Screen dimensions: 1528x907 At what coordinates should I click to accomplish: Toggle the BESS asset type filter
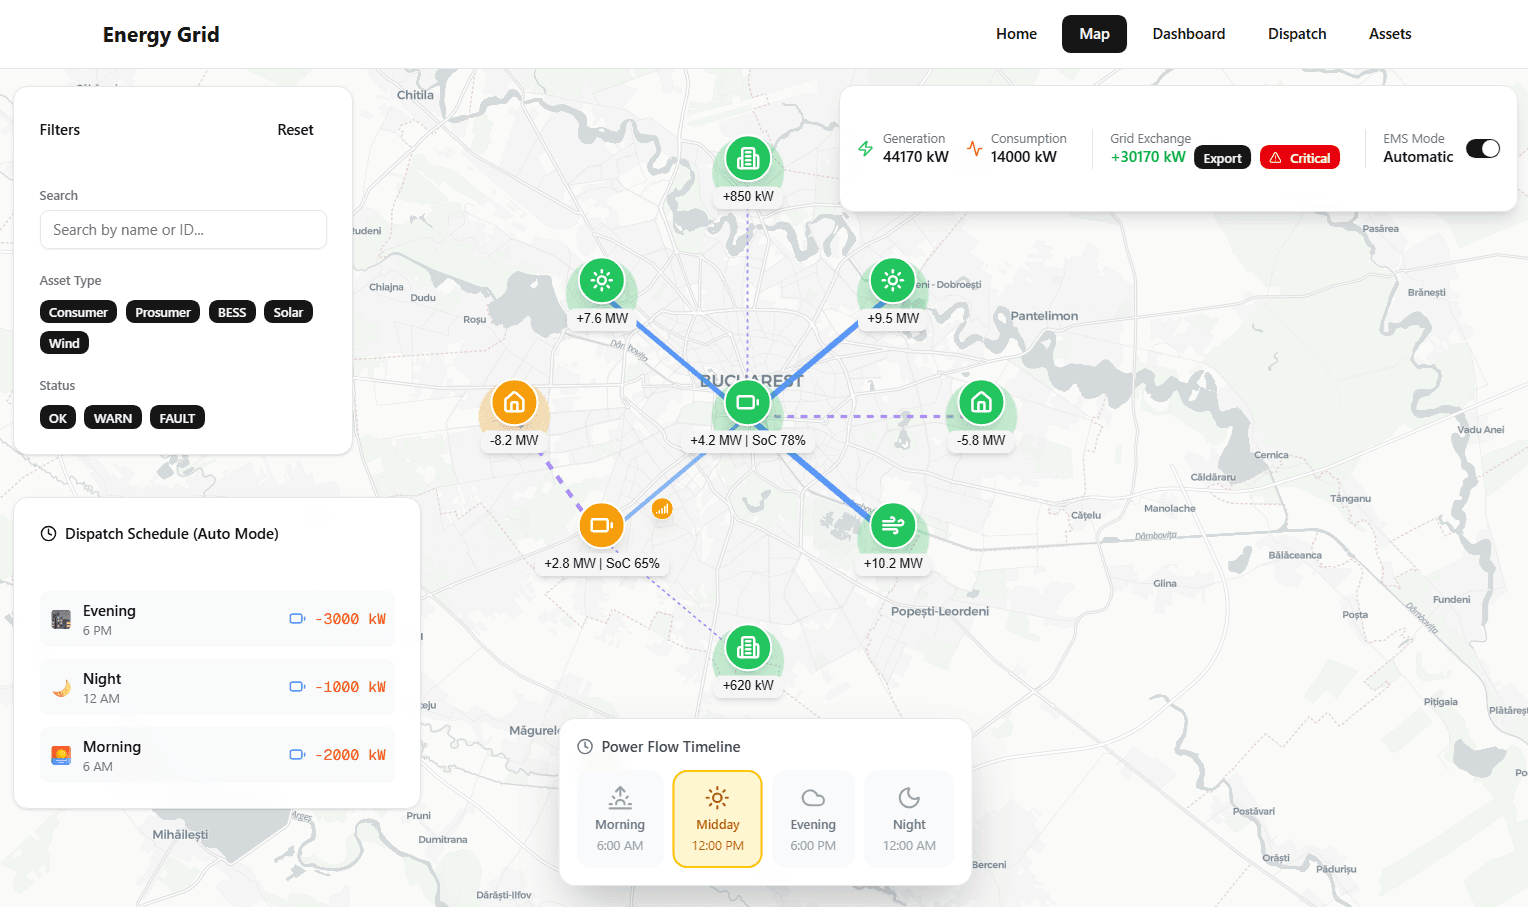coord(232,312)
